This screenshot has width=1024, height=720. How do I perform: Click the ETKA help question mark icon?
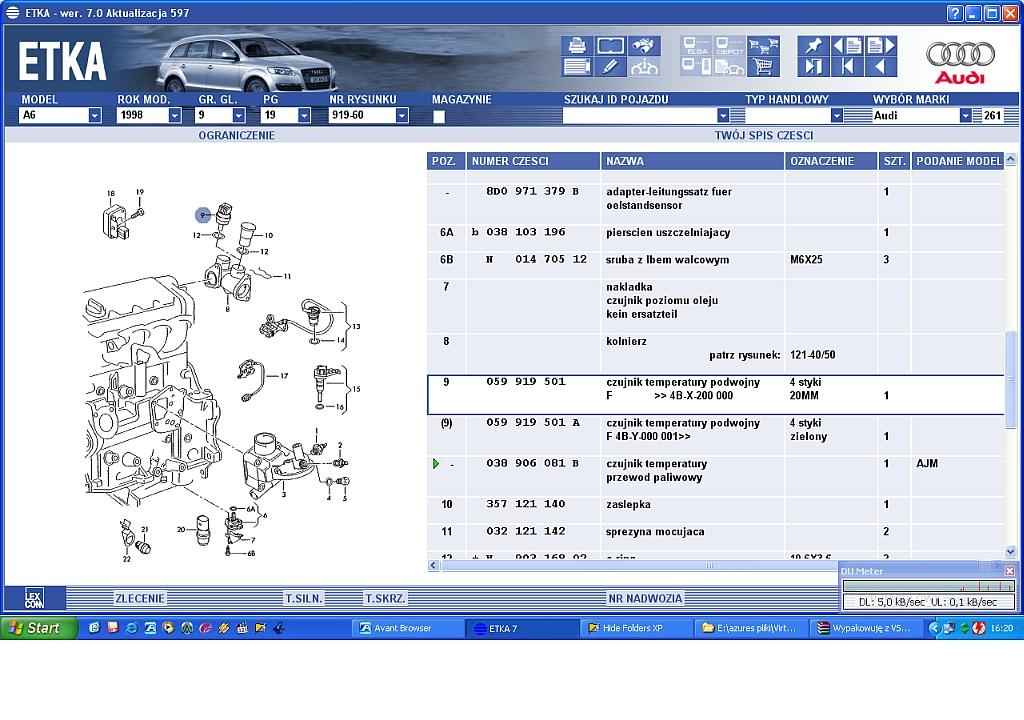click(954, 13)
